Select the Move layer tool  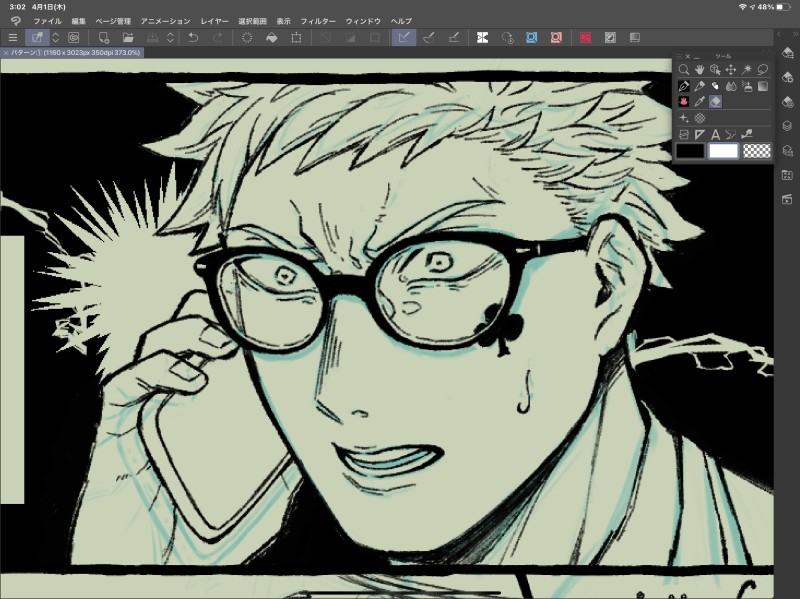pos(731,70)
